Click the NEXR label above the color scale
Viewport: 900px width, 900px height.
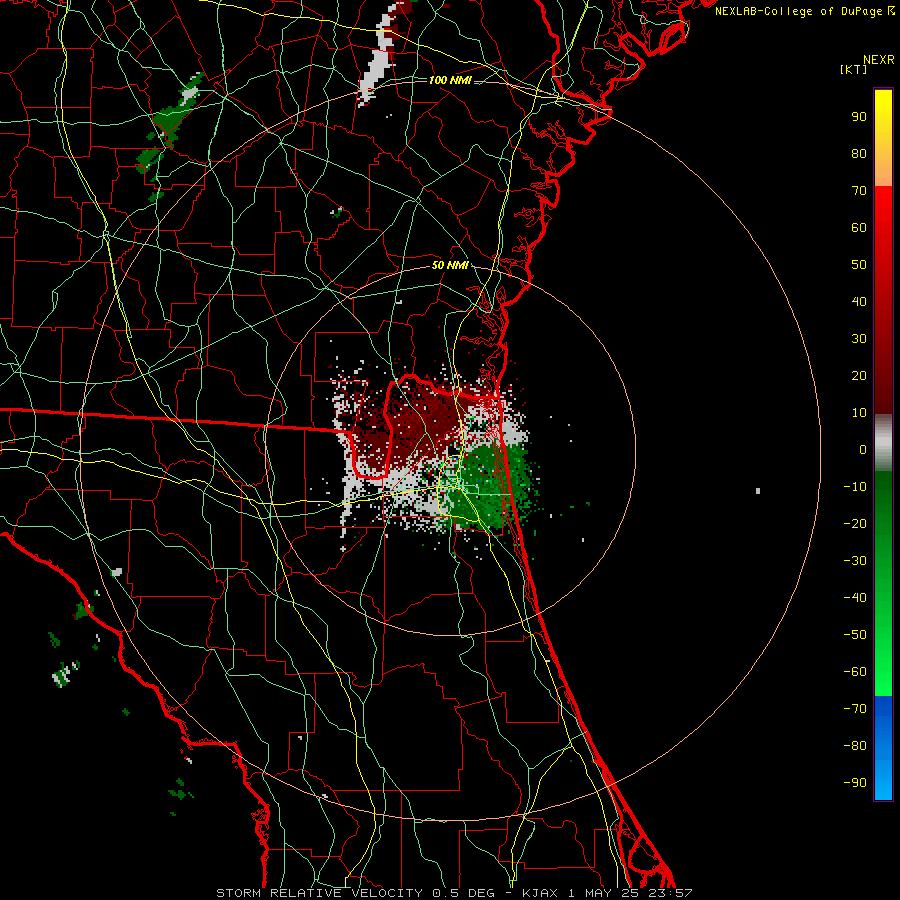coord(879,60)
